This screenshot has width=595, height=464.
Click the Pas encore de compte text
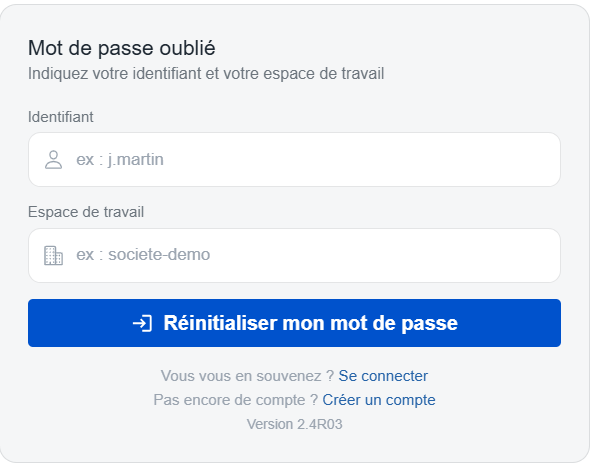tap(235, 400)
